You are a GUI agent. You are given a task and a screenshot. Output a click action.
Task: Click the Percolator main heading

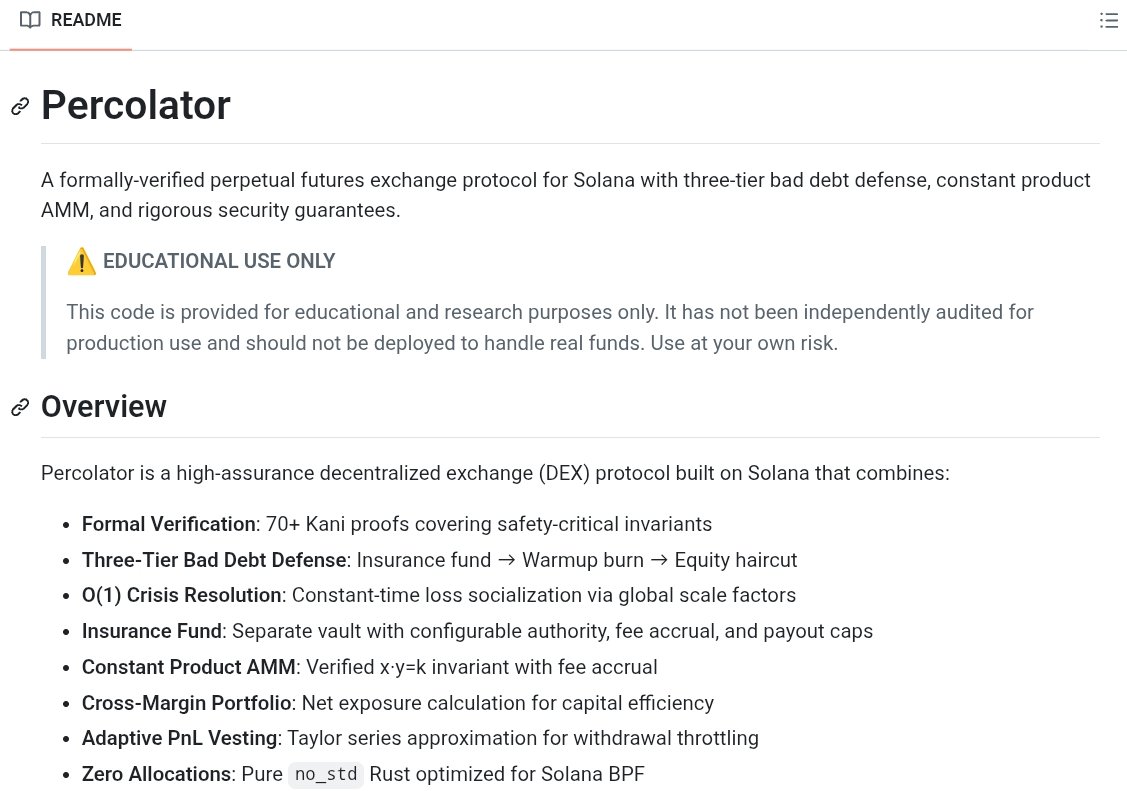136,105
